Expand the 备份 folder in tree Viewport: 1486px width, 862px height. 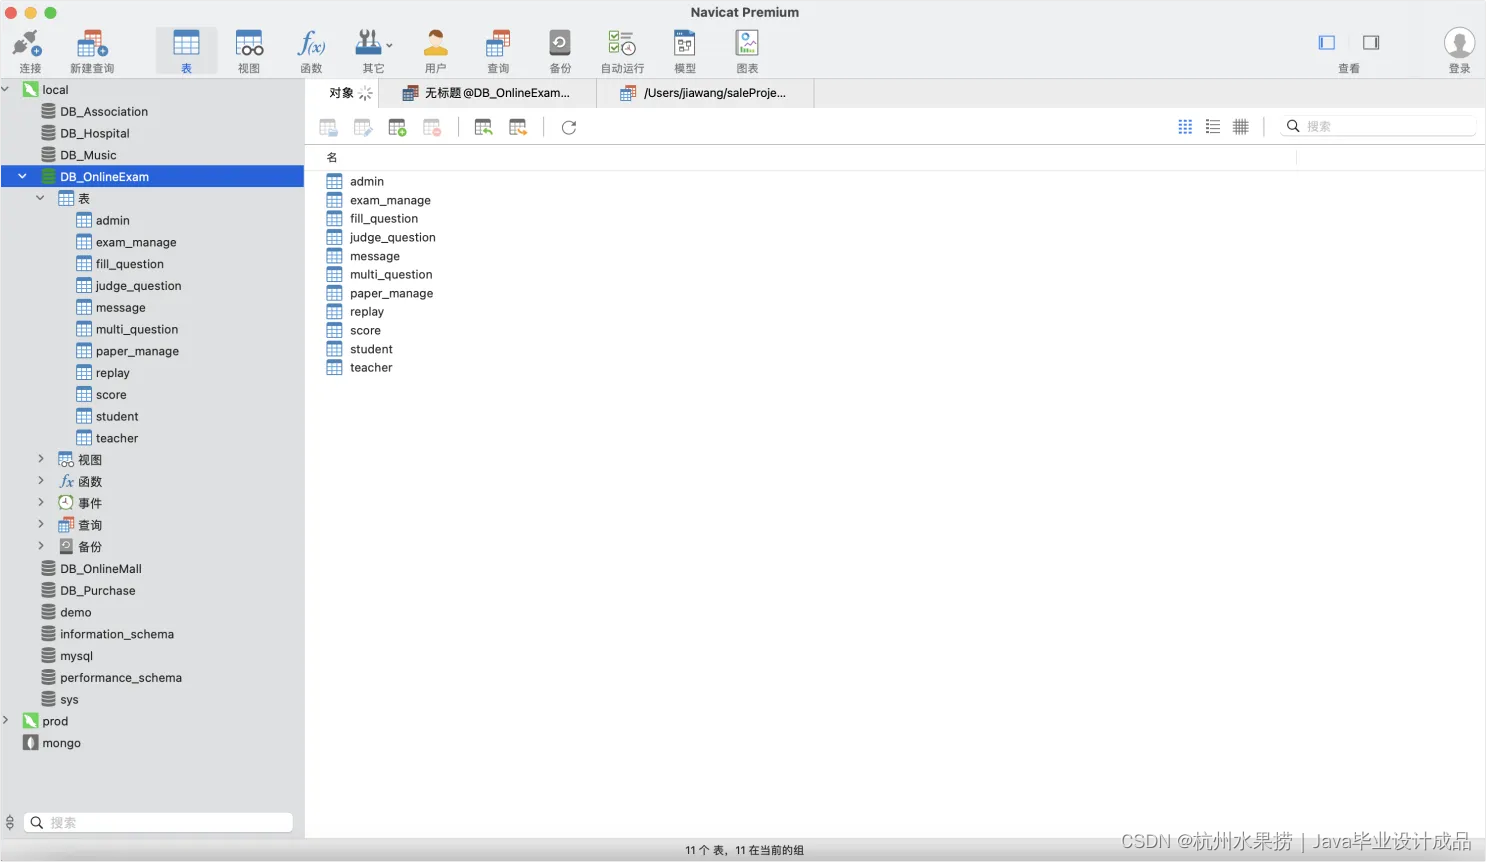click(x=41, y=546)
